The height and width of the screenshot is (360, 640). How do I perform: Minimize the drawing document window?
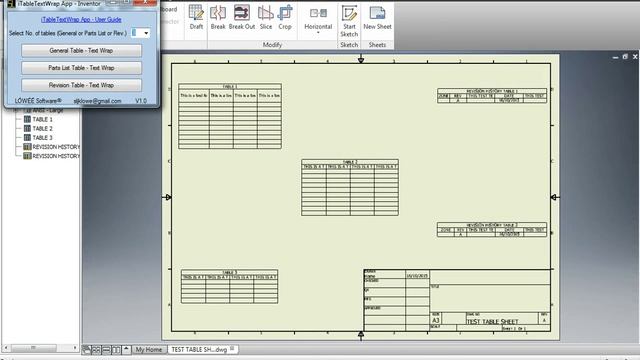pos(615,58)
